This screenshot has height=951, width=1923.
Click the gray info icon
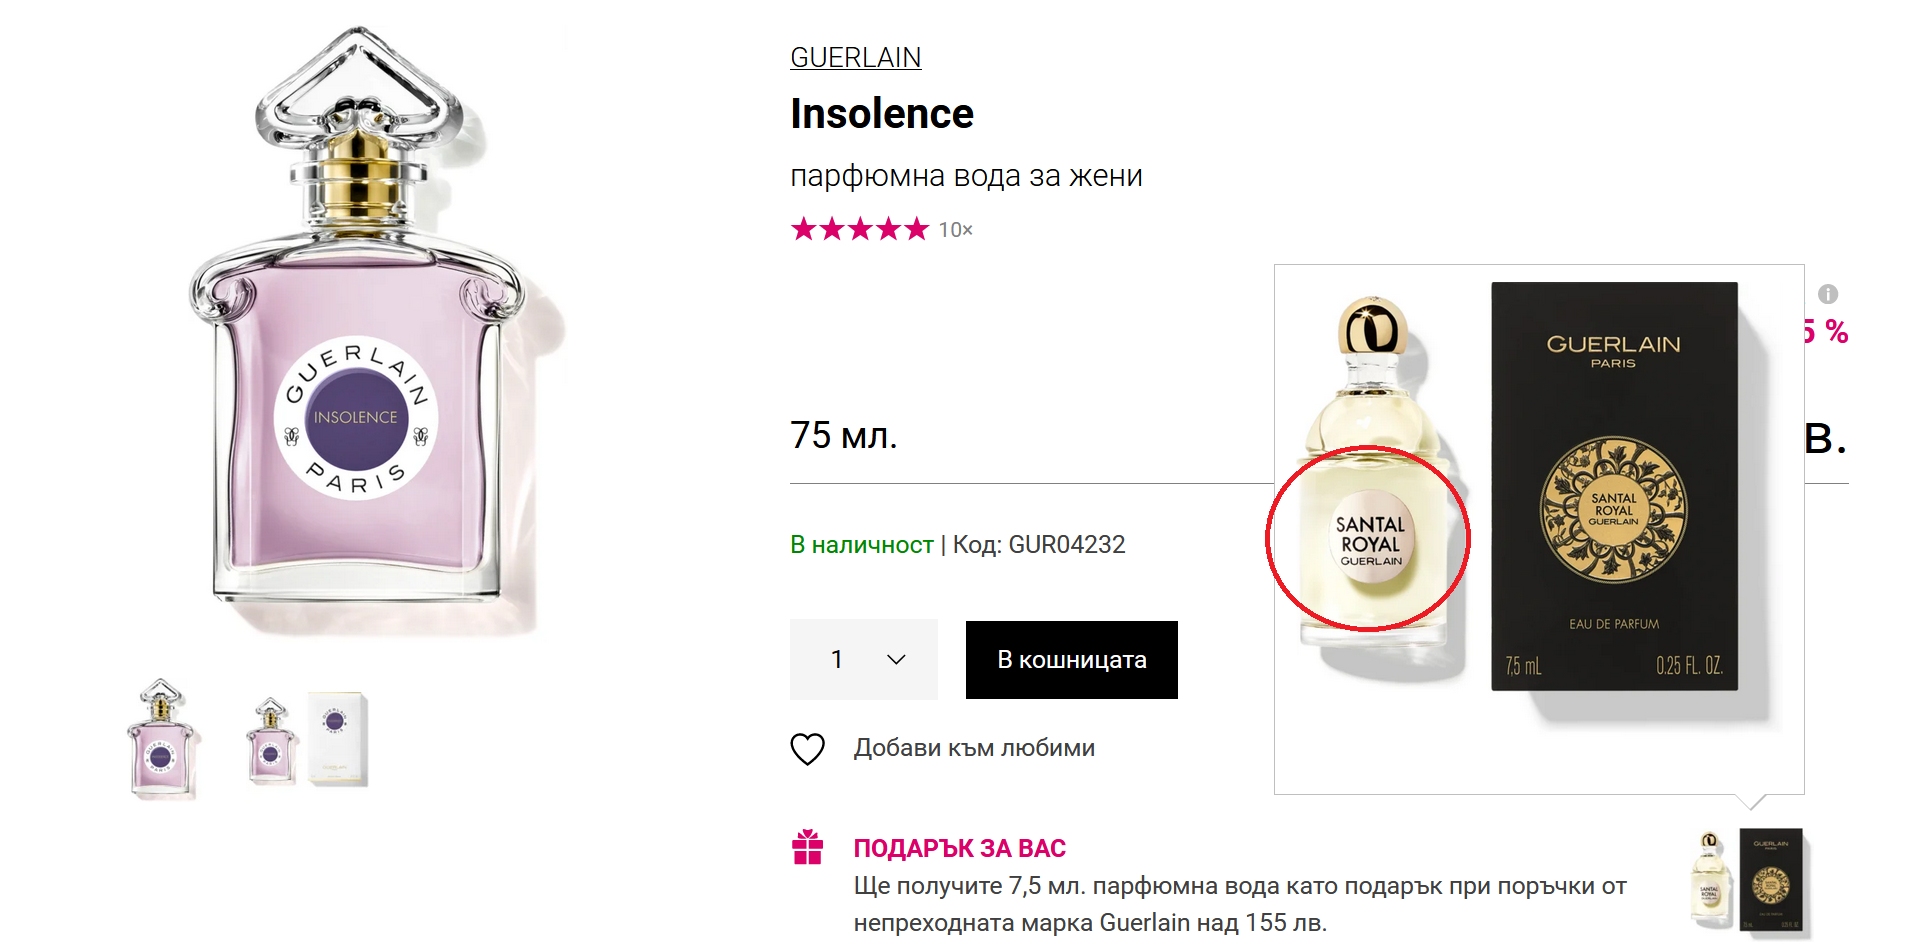pyautogui.click(x=1828, y=294)
